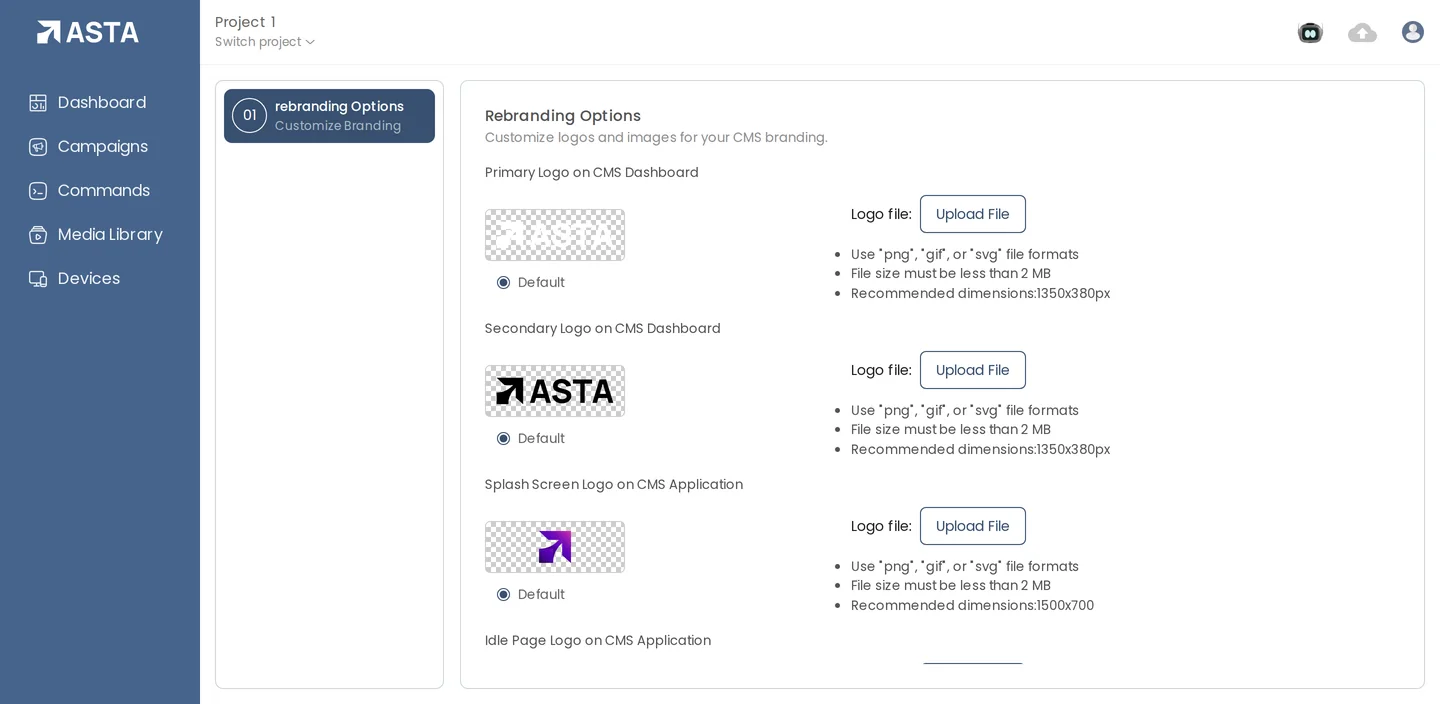Click the Secondary Logo black ASTA thumbnail
Viewport: 1440px width, 704px height.
[x=555, y=391]
